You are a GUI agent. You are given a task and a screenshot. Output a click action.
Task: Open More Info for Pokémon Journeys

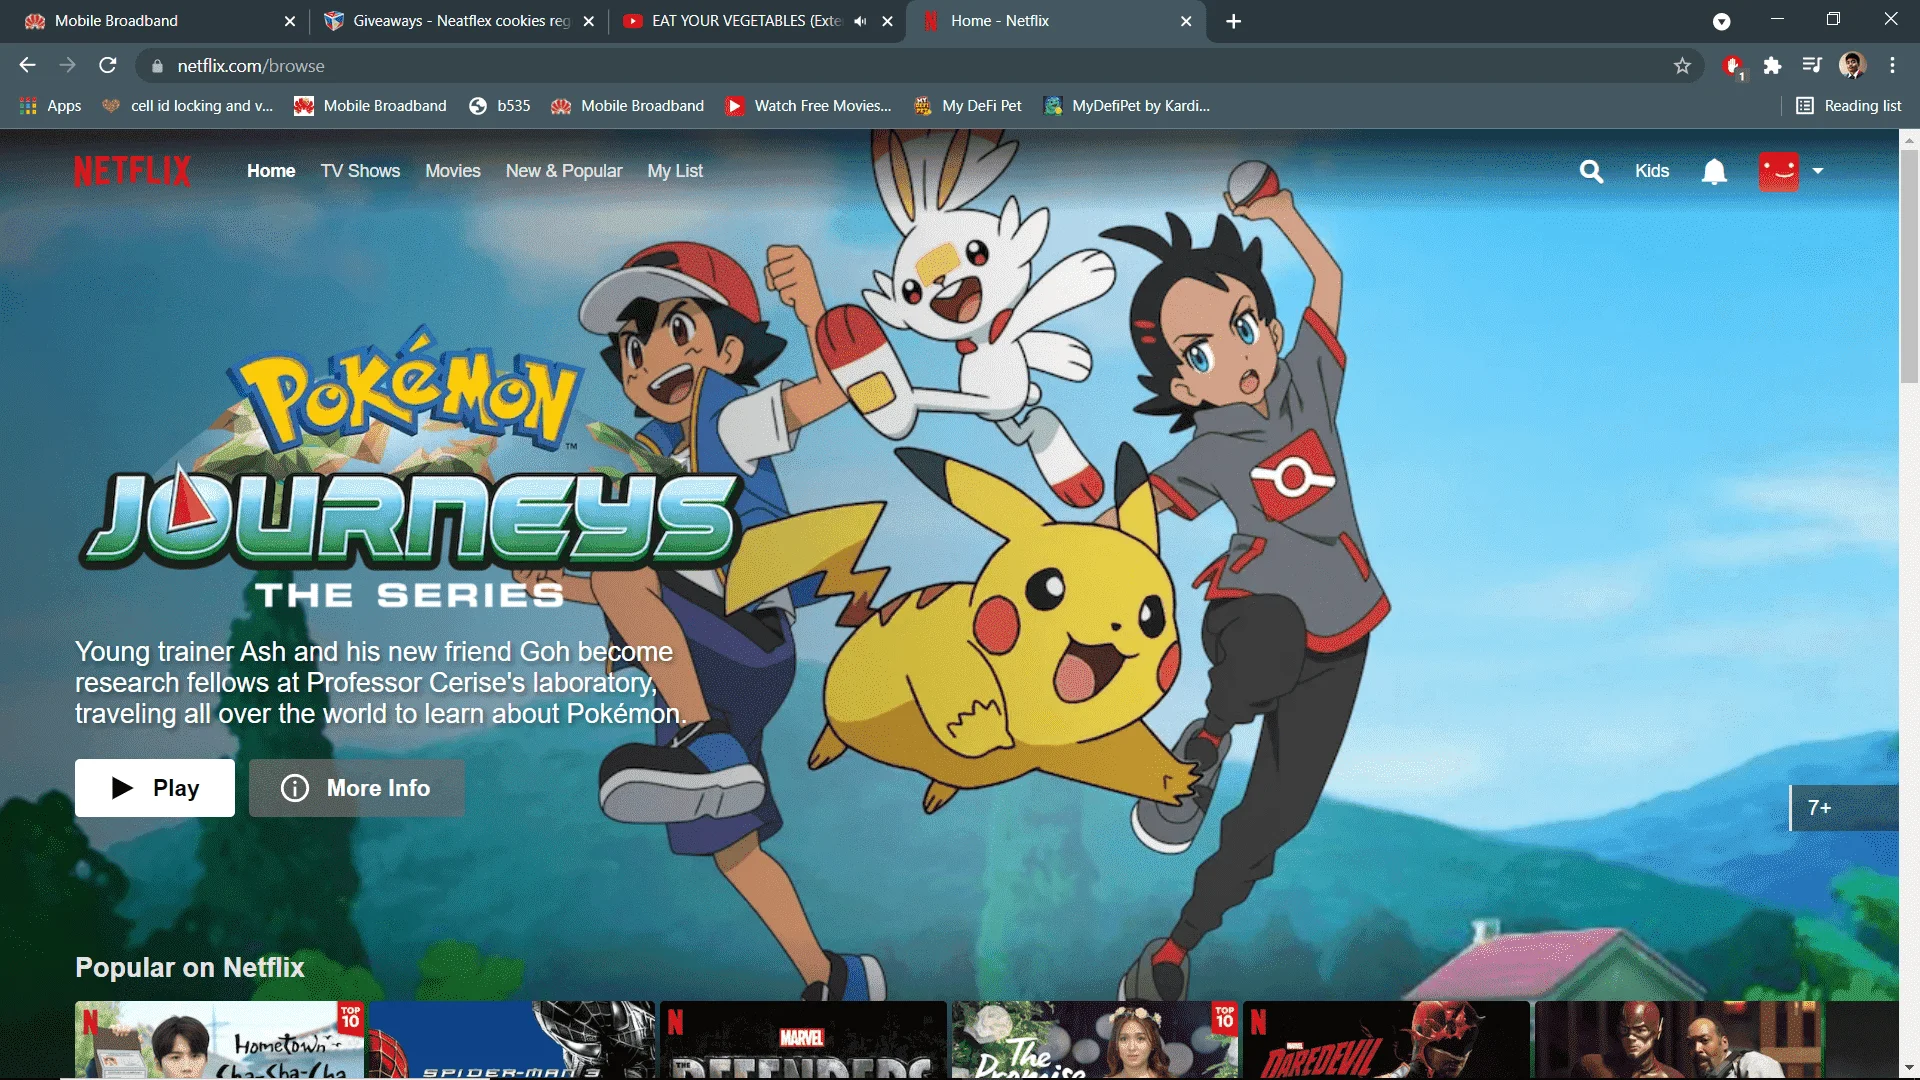tap(356, 788)
